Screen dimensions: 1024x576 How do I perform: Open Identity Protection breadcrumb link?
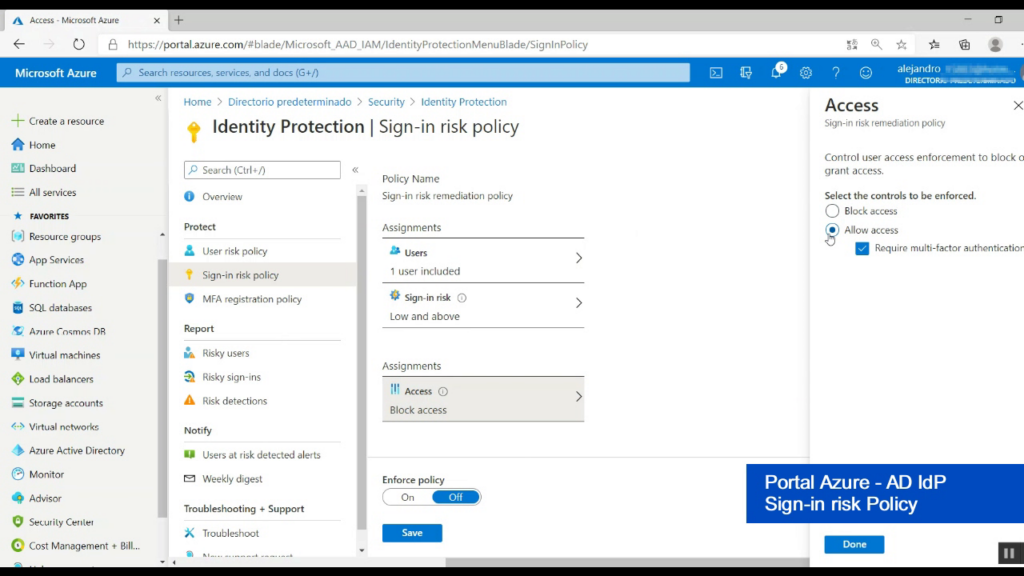coord(464,102)
